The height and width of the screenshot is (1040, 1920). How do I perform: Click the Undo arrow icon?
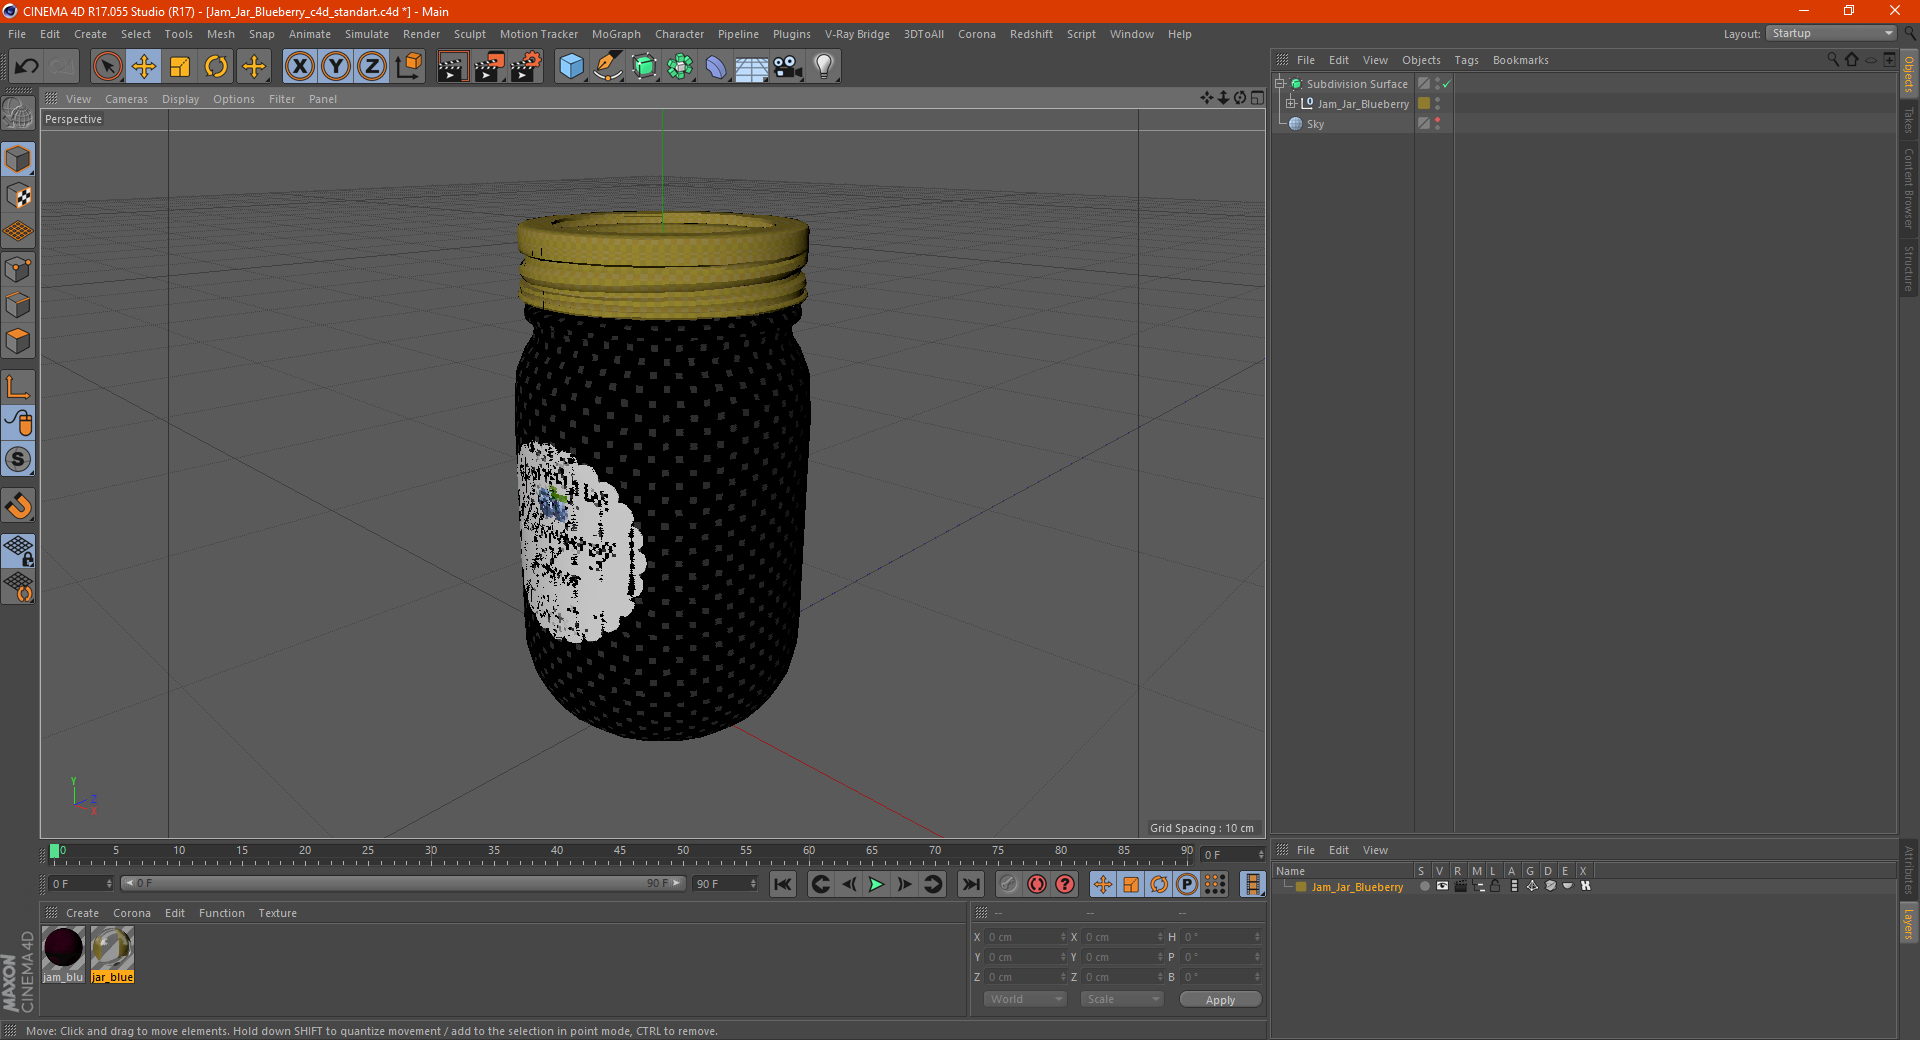click(x=27, y=67)
